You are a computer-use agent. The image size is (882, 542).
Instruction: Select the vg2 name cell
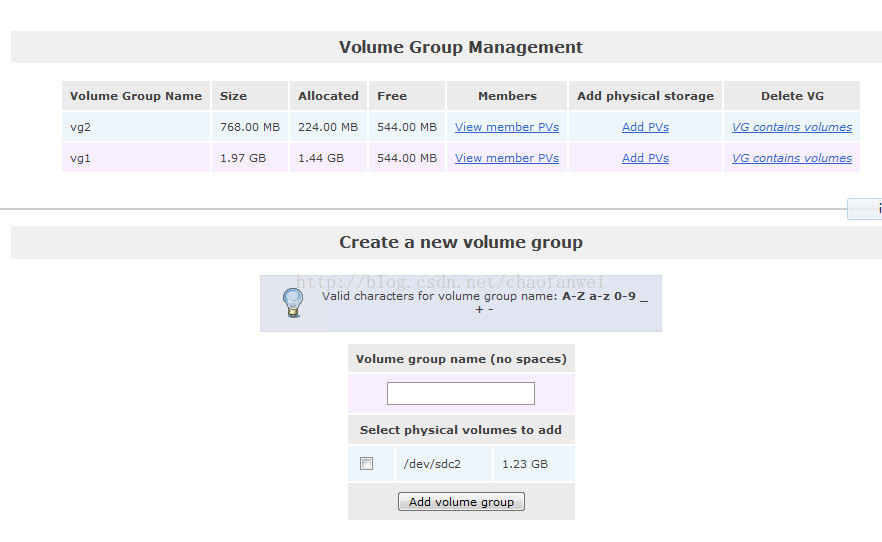point(81,127)
